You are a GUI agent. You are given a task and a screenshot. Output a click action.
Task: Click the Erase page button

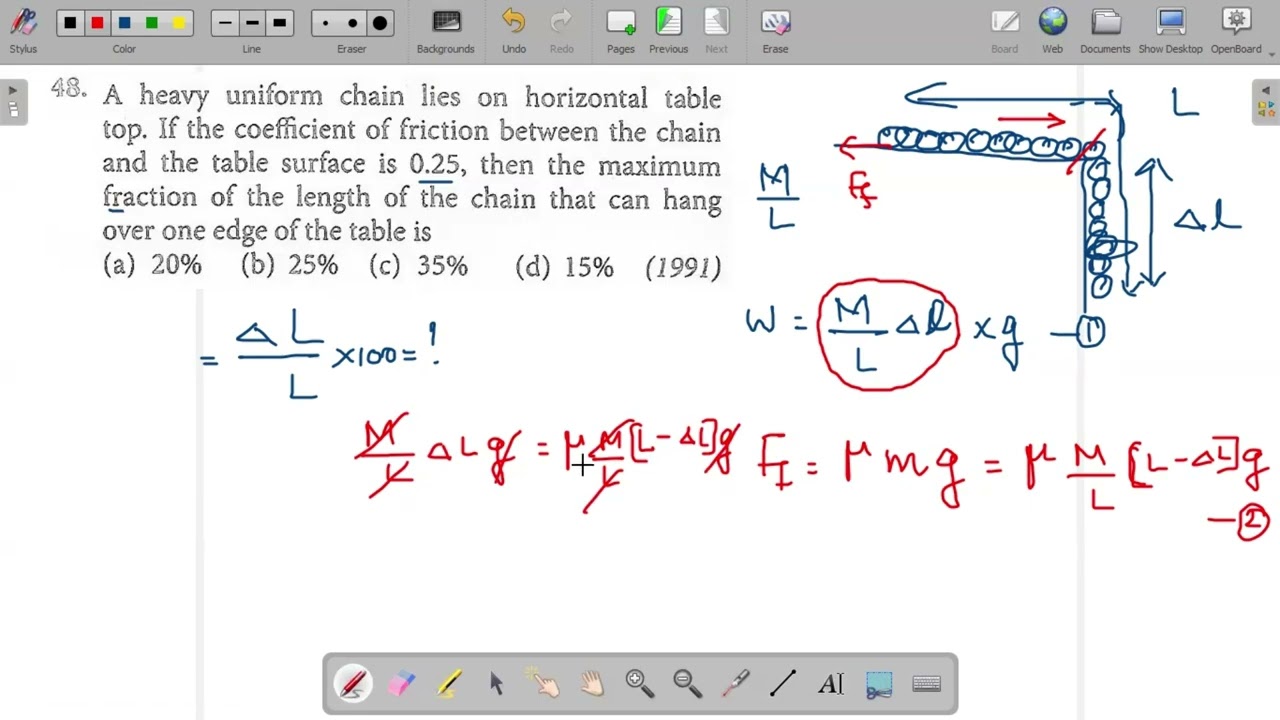[x=775, y=31]
